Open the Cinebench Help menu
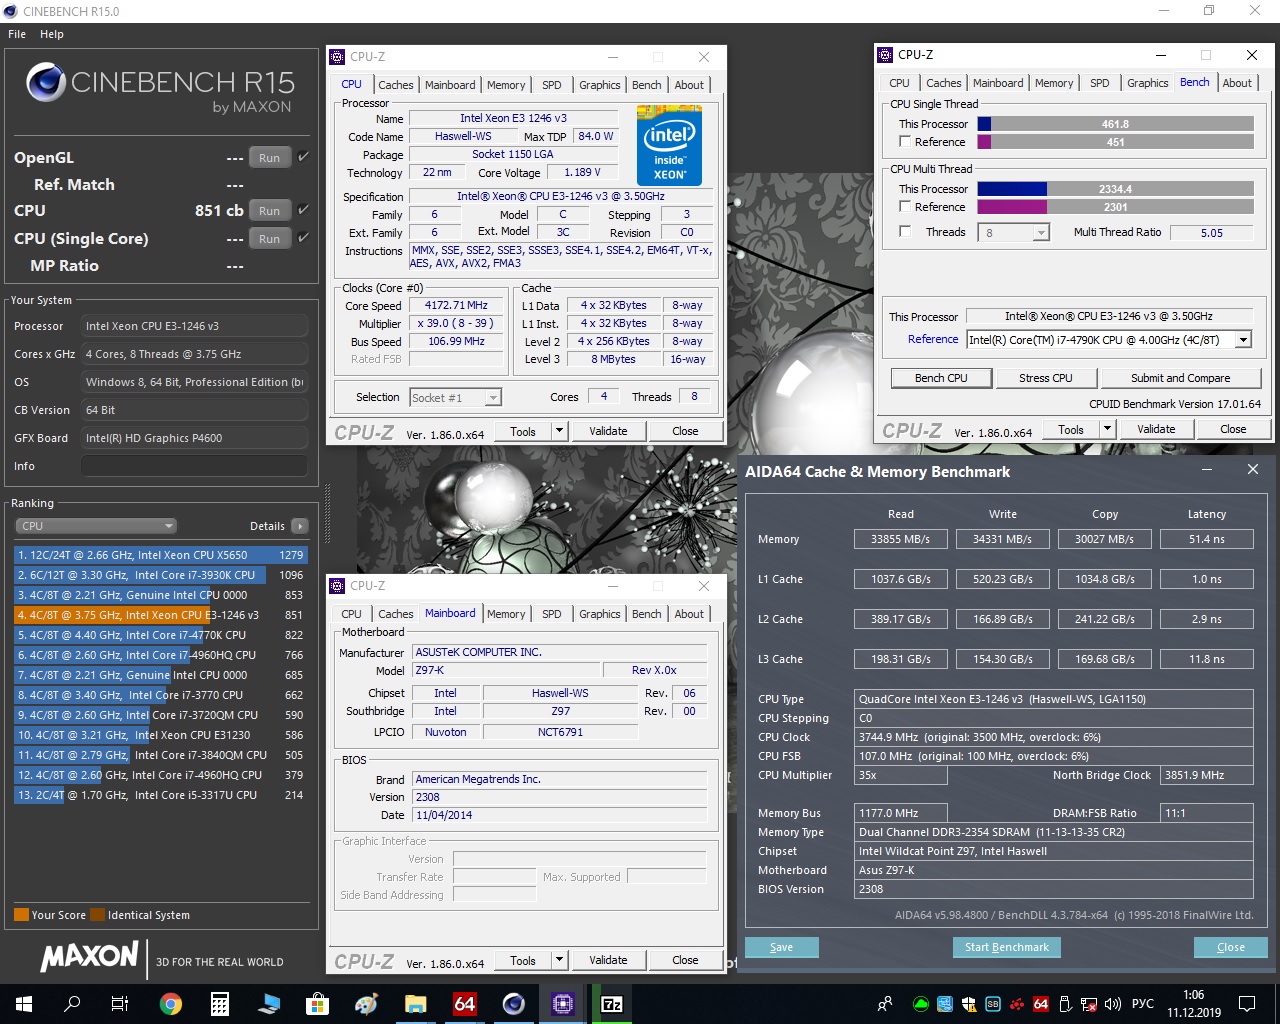Image resolution: width=1280 pixels, height=1024 pixels. click(x=52, y=34)
